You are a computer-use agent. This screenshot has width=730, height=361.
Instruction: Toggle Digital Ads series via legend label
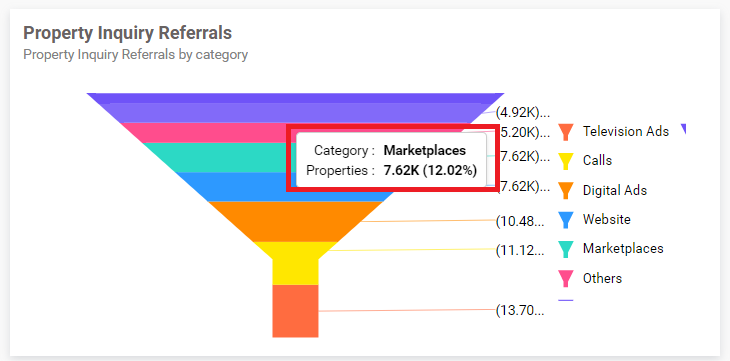(x=615, y=190)
